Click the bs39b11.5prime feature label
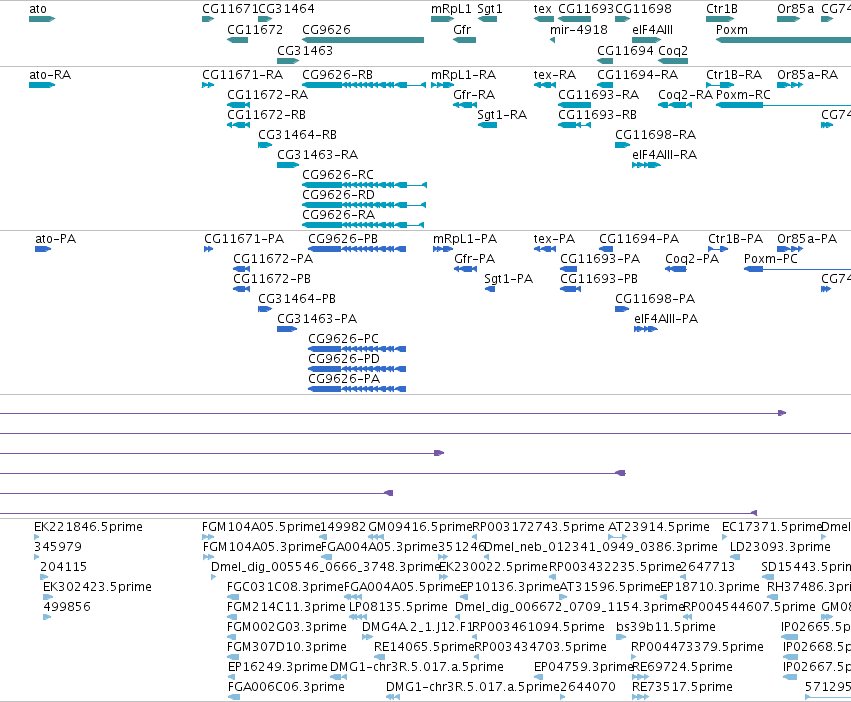 point(665,627)
